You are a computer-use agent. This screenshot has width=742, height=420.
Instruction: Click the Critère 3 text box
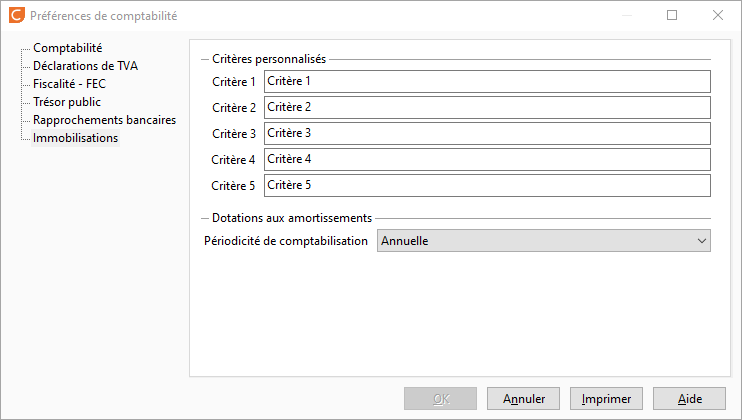(487, 133)
